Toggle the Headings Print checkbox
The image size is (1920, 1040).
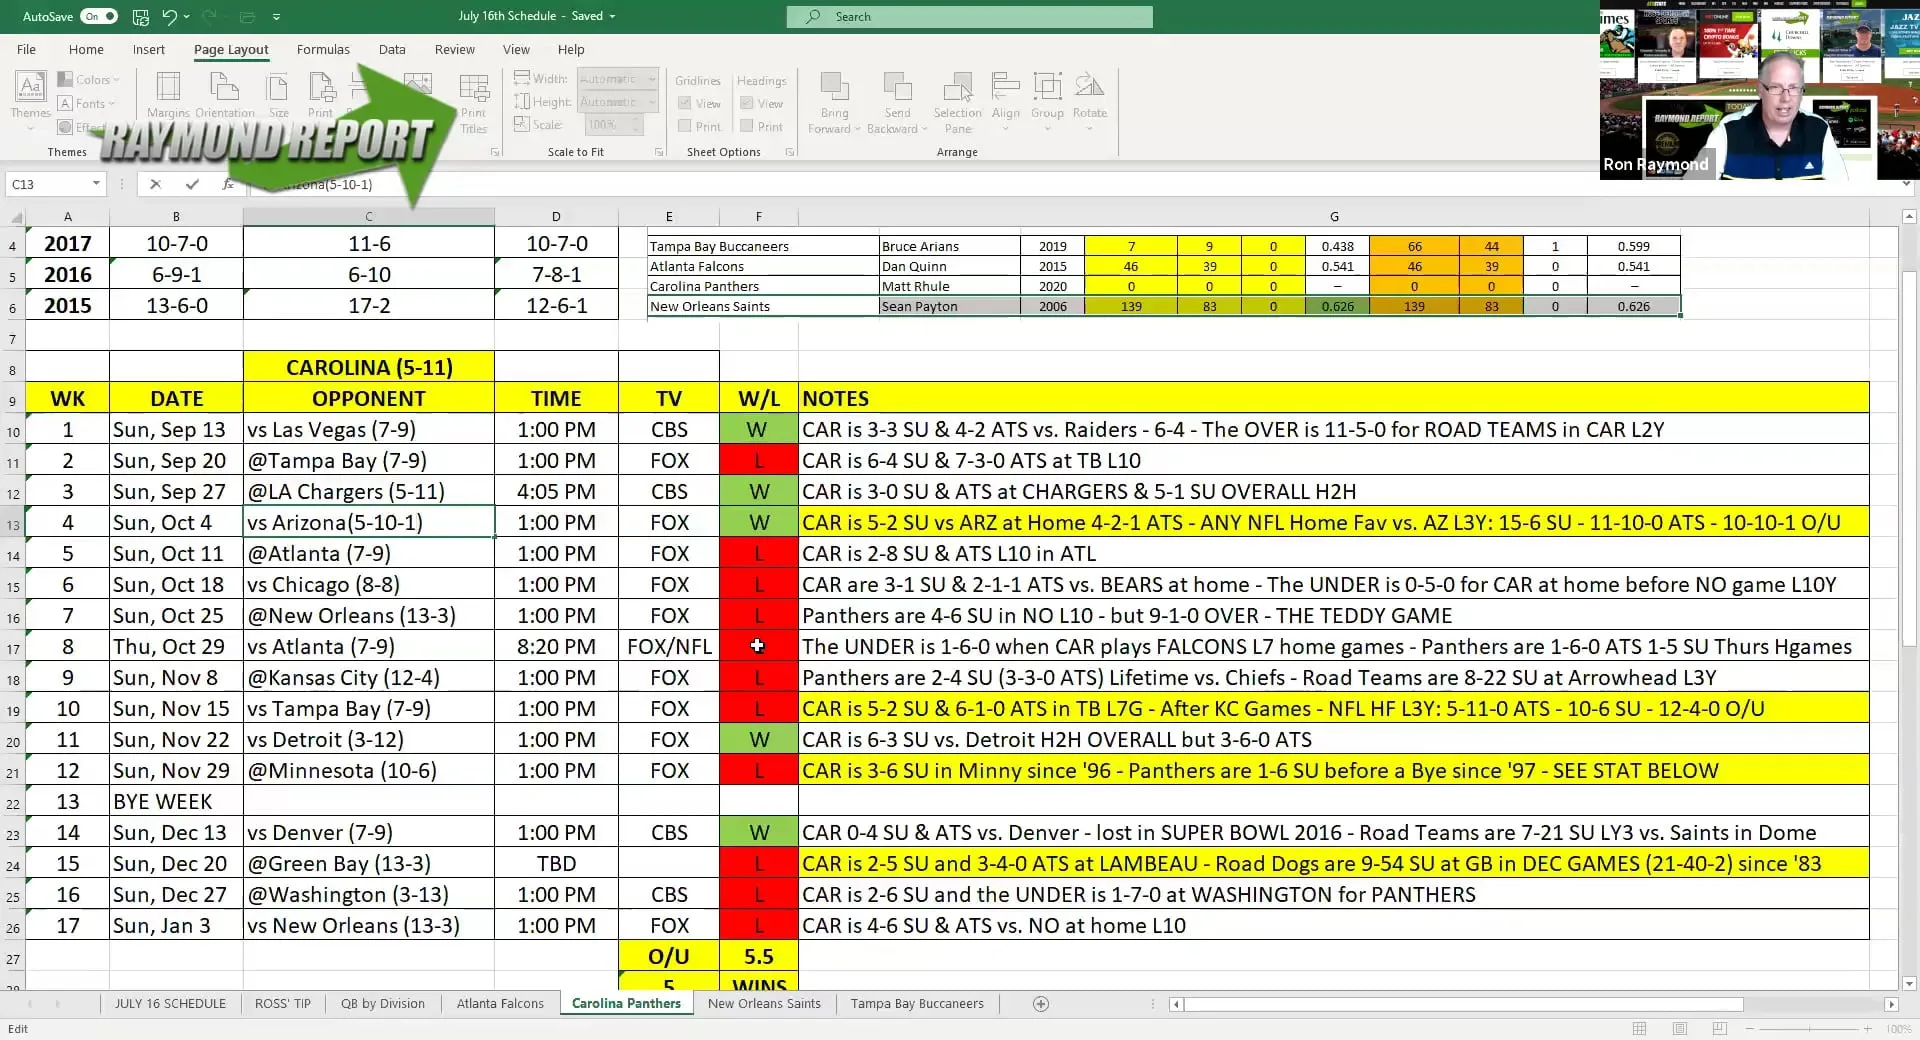[x=747, y=126]
